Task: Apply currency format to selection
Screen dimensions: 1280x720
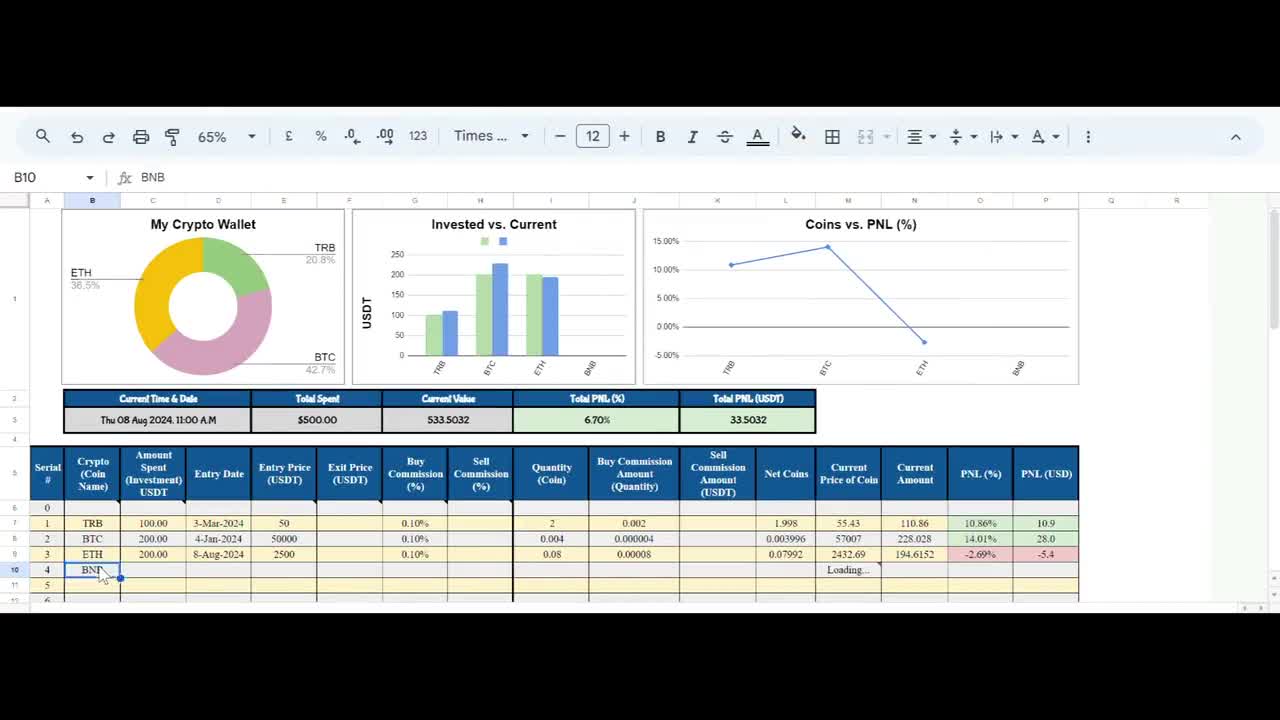Action: tap(288, 136)
